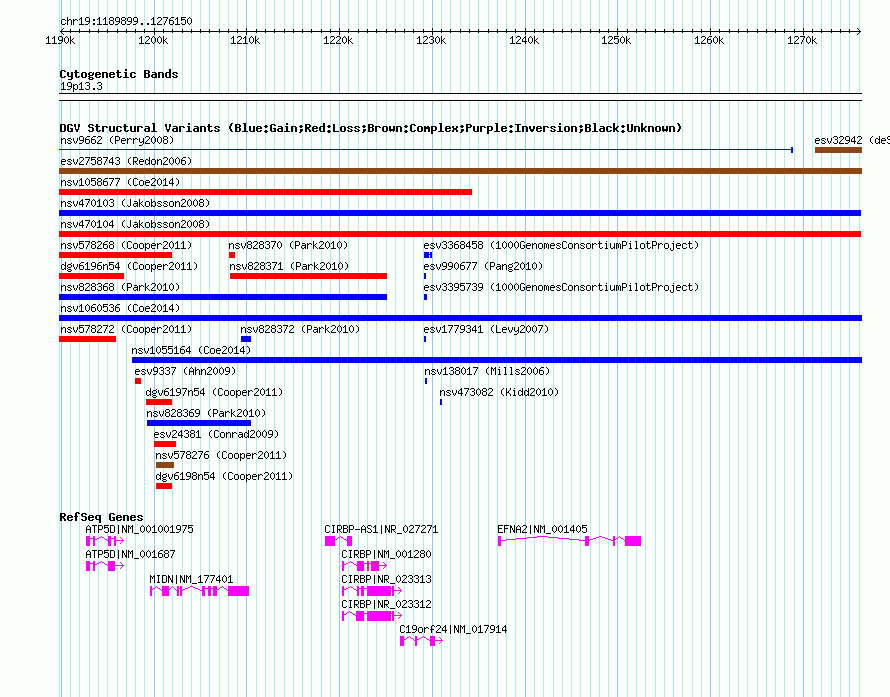Click ATP5D|NM_001001975 gene label
This screenshot has width=890, height=697.
(139, 529)
